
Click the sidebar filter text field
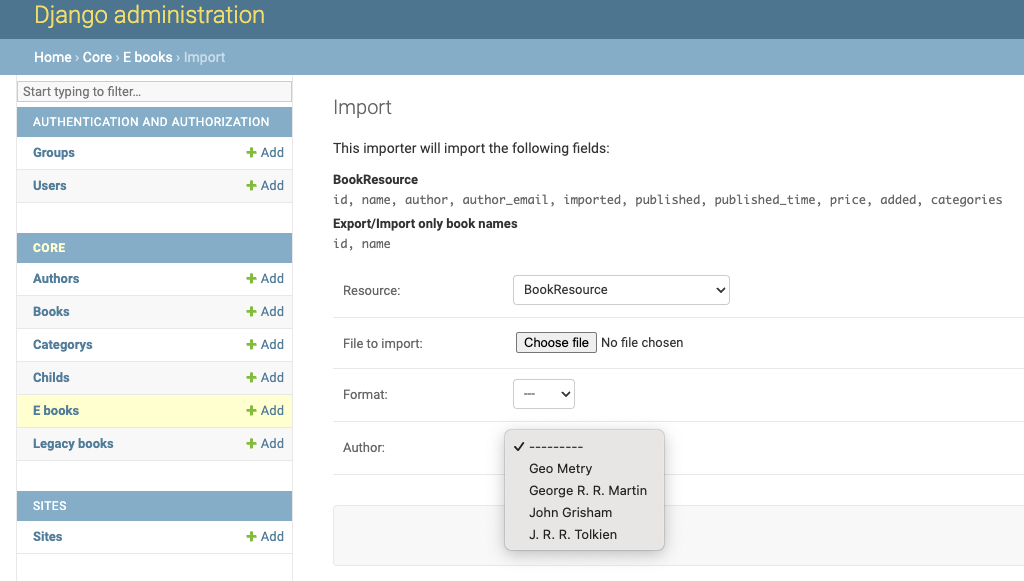[154, 91]
